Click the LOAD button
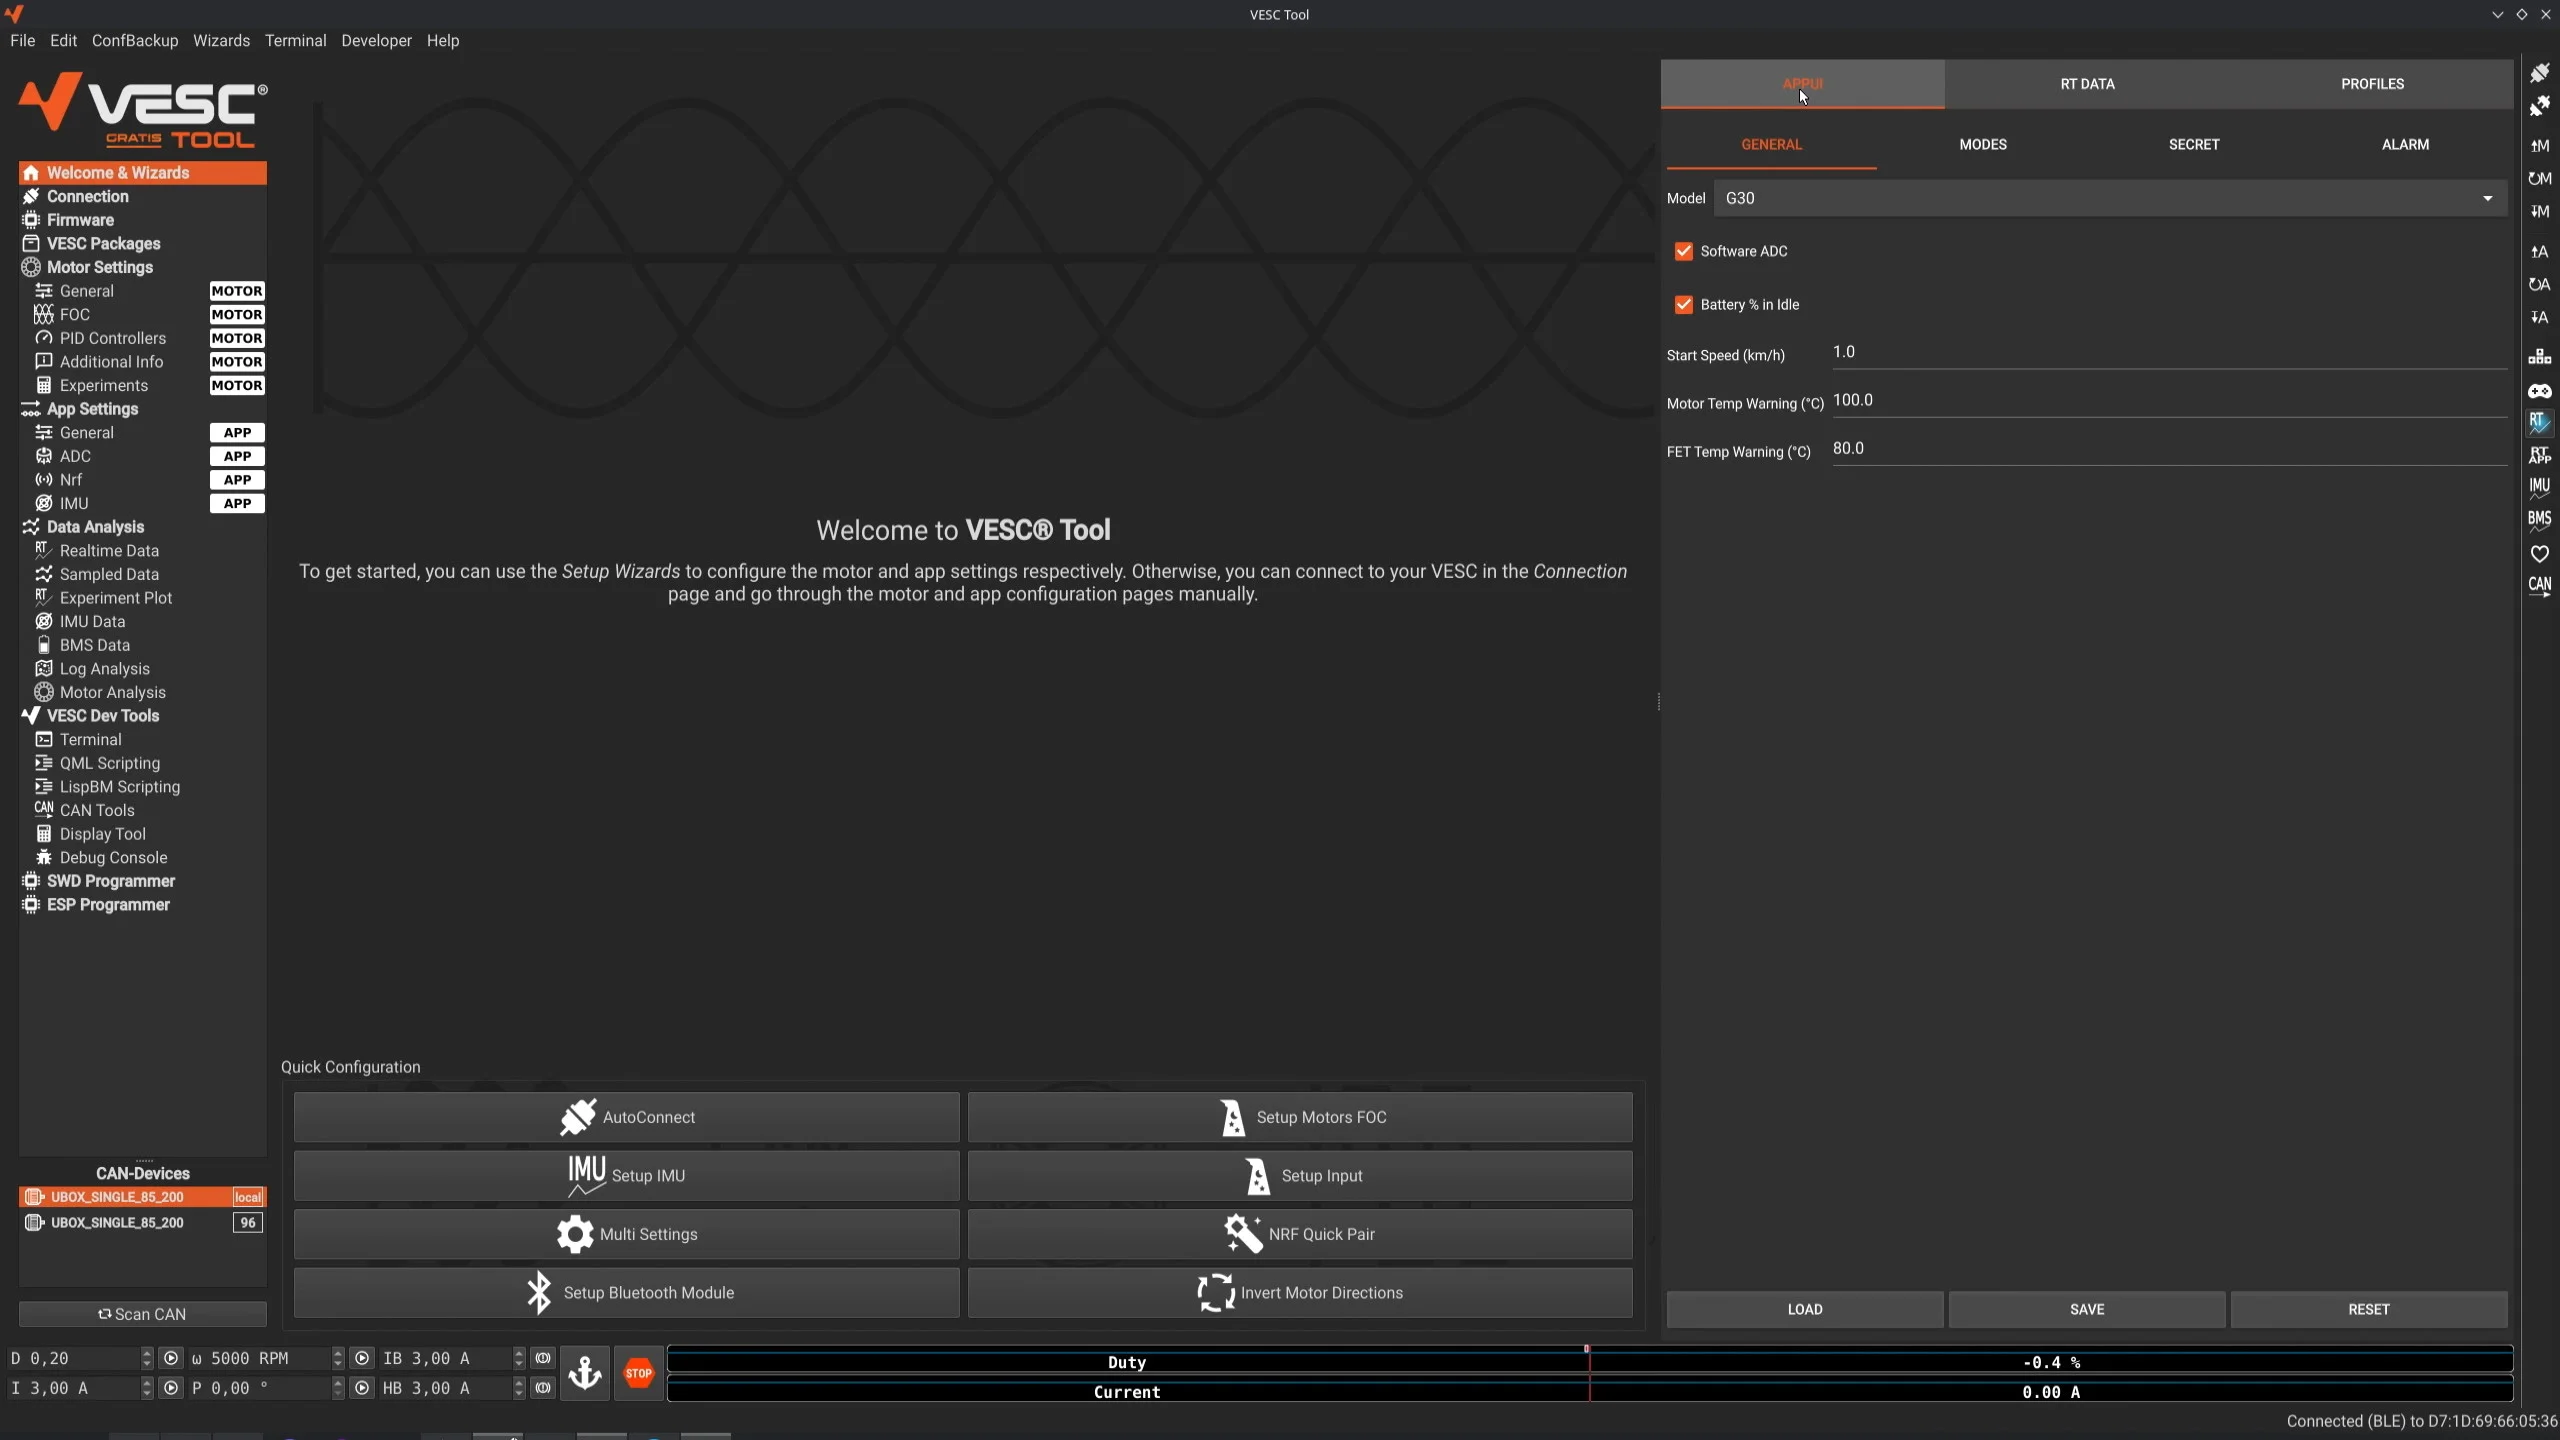The image size is (2560, 1440). pyautogui.click(x=1805, y=1309)
